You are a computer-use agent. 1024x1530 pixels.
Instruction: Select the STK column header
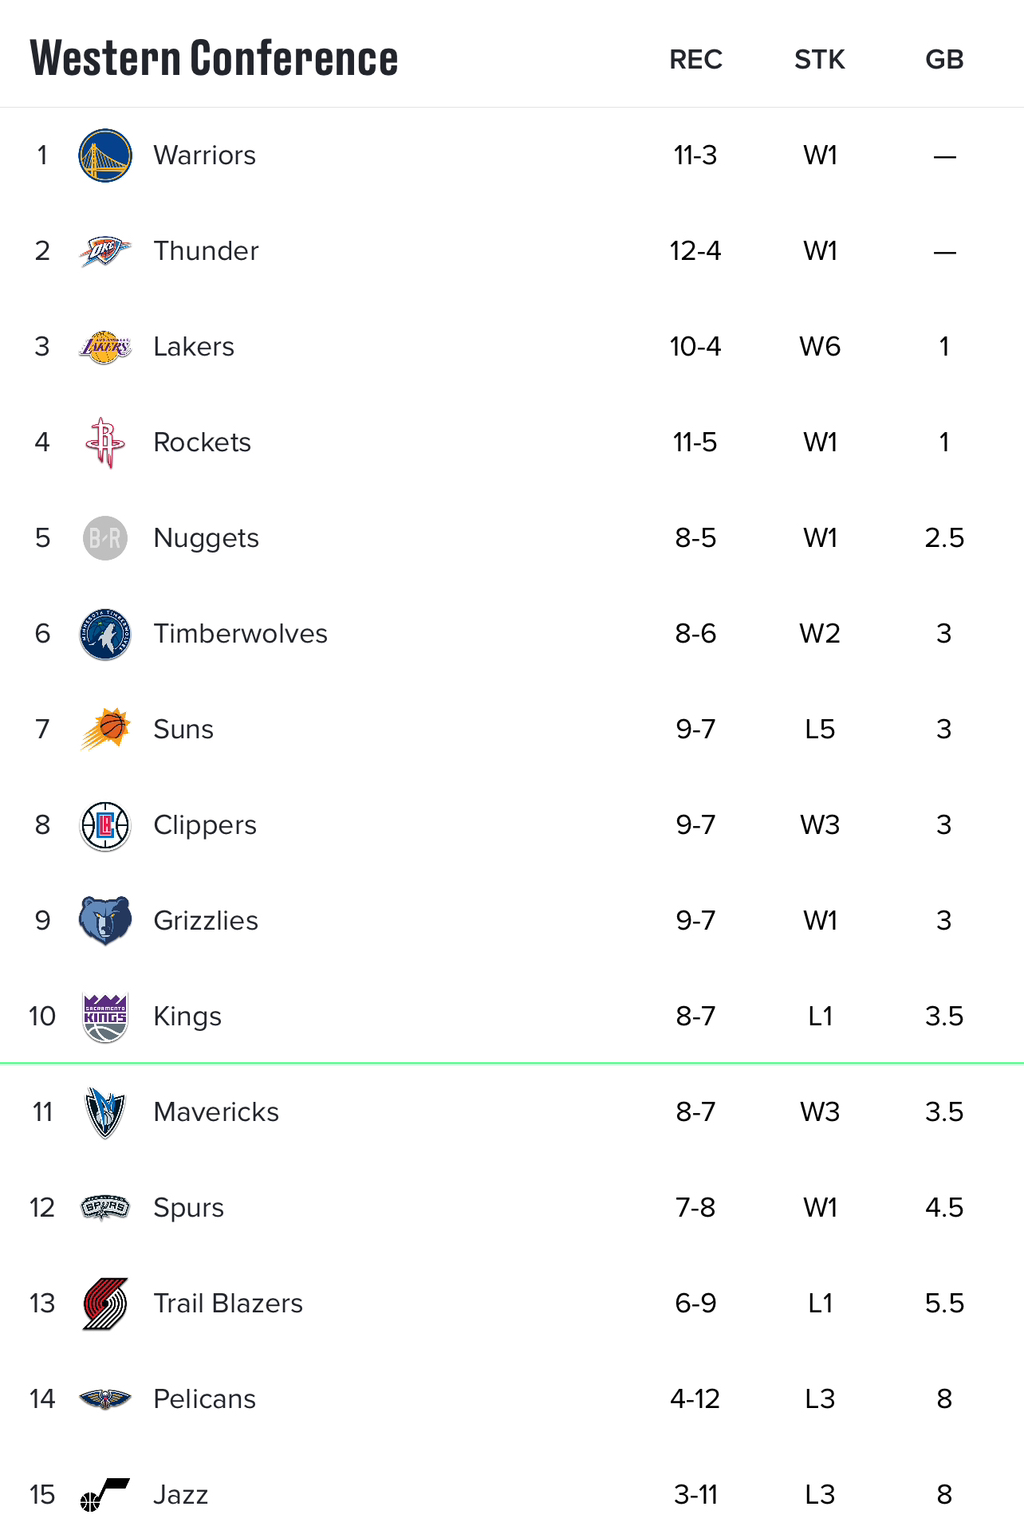820,60
